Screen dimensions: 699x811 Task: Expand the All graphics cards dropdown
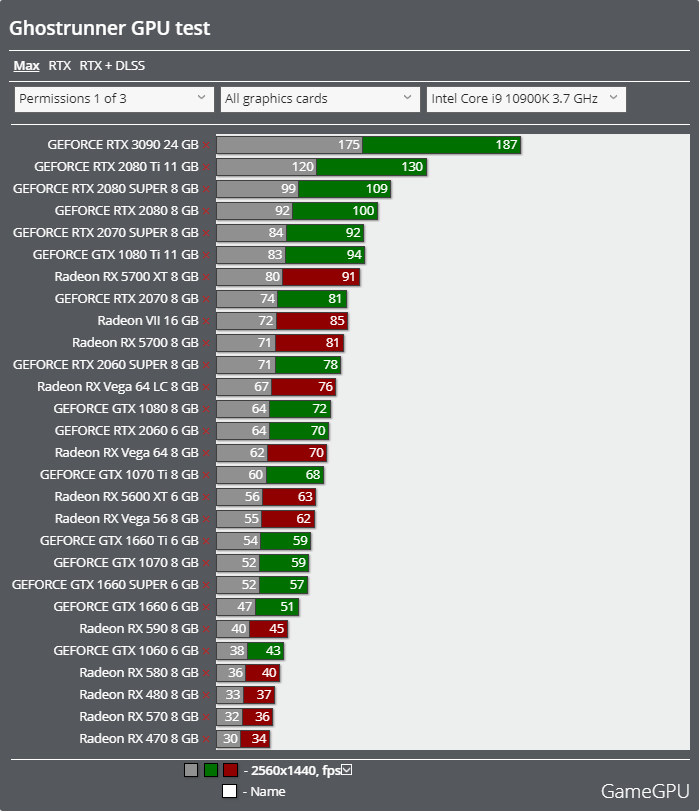[320, 99]
